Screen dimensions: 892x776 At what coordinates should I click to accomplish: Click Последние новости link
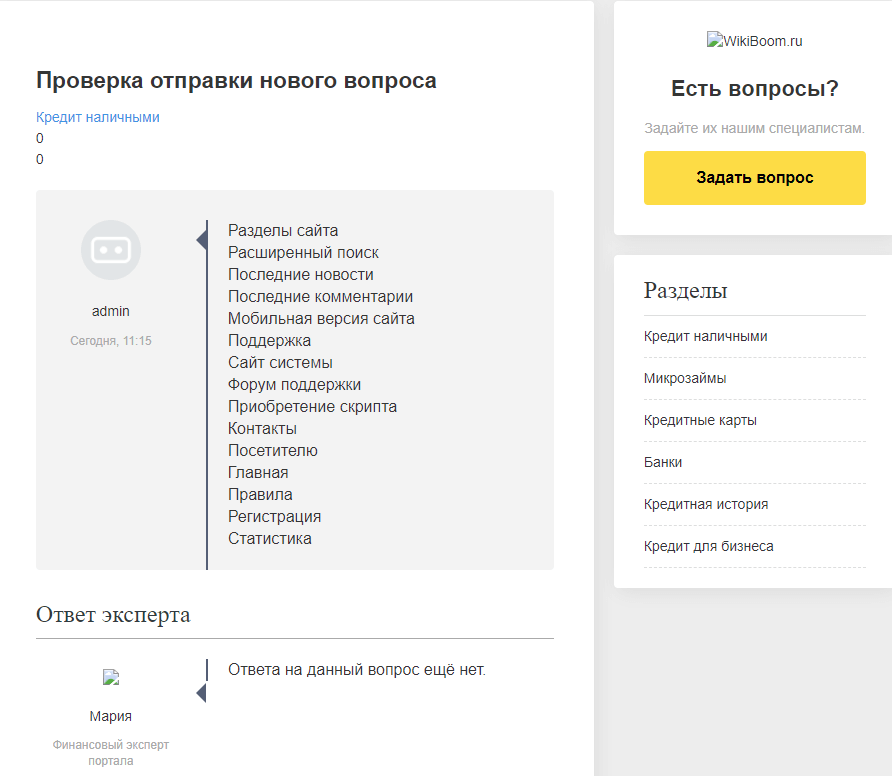(300, 274)
